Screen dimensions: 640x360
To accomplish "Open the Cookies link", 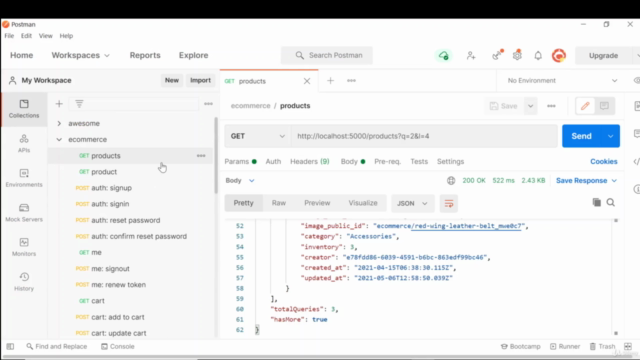I will coord(604,162).
